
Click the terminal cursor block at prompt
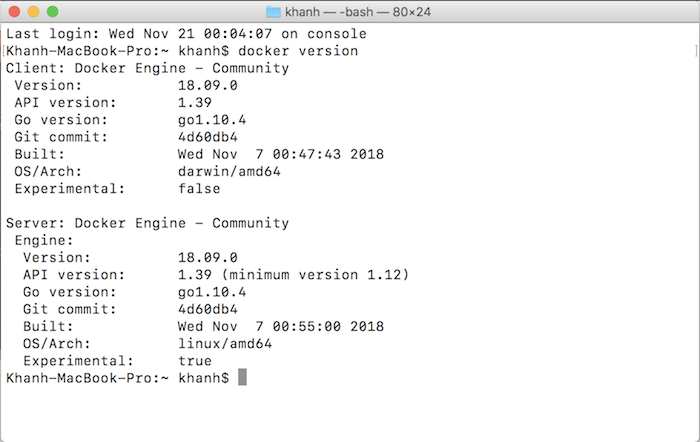tap(242, 377)
